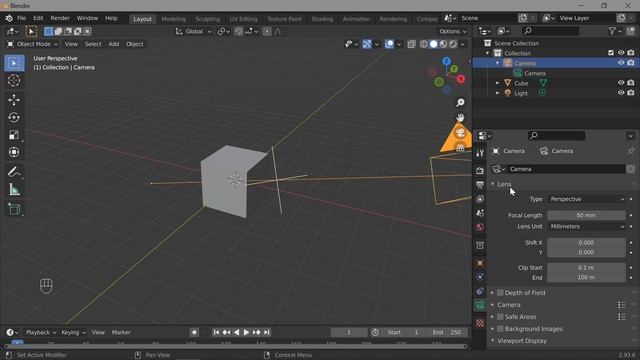Open the Object Mode dropdown
Image resolution: width=640 pixels, height=360 pixels.
33,44
